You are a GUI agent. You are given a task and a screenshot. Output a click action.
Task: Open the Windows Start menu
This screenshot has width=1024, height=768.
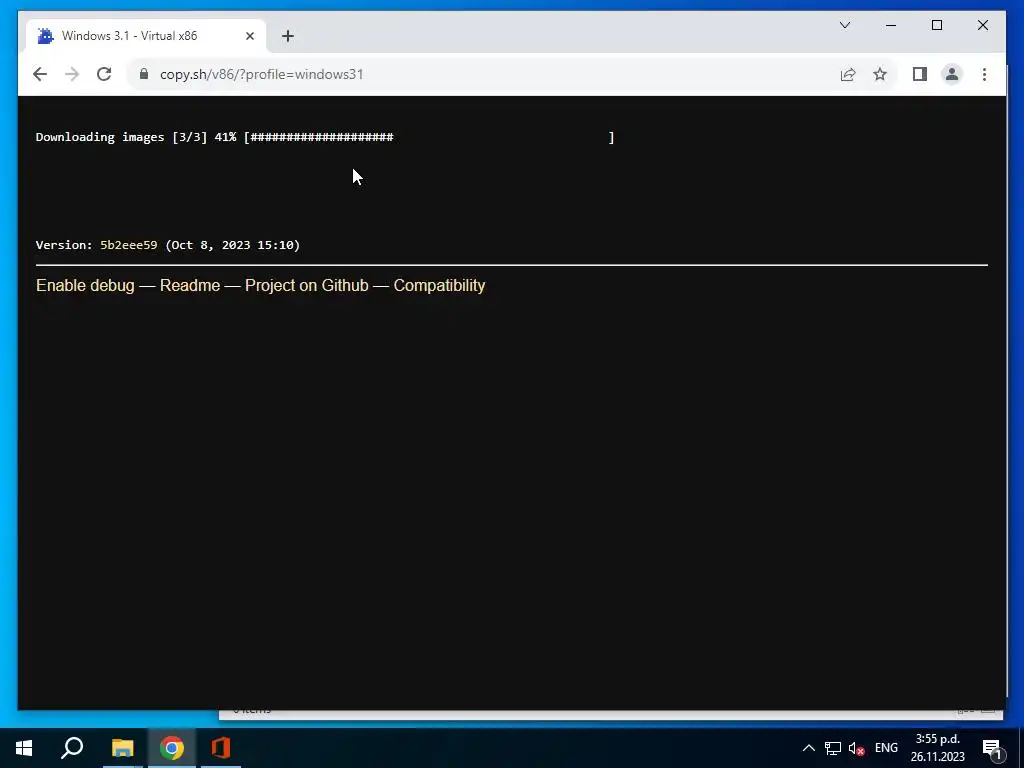pos(24,748)
